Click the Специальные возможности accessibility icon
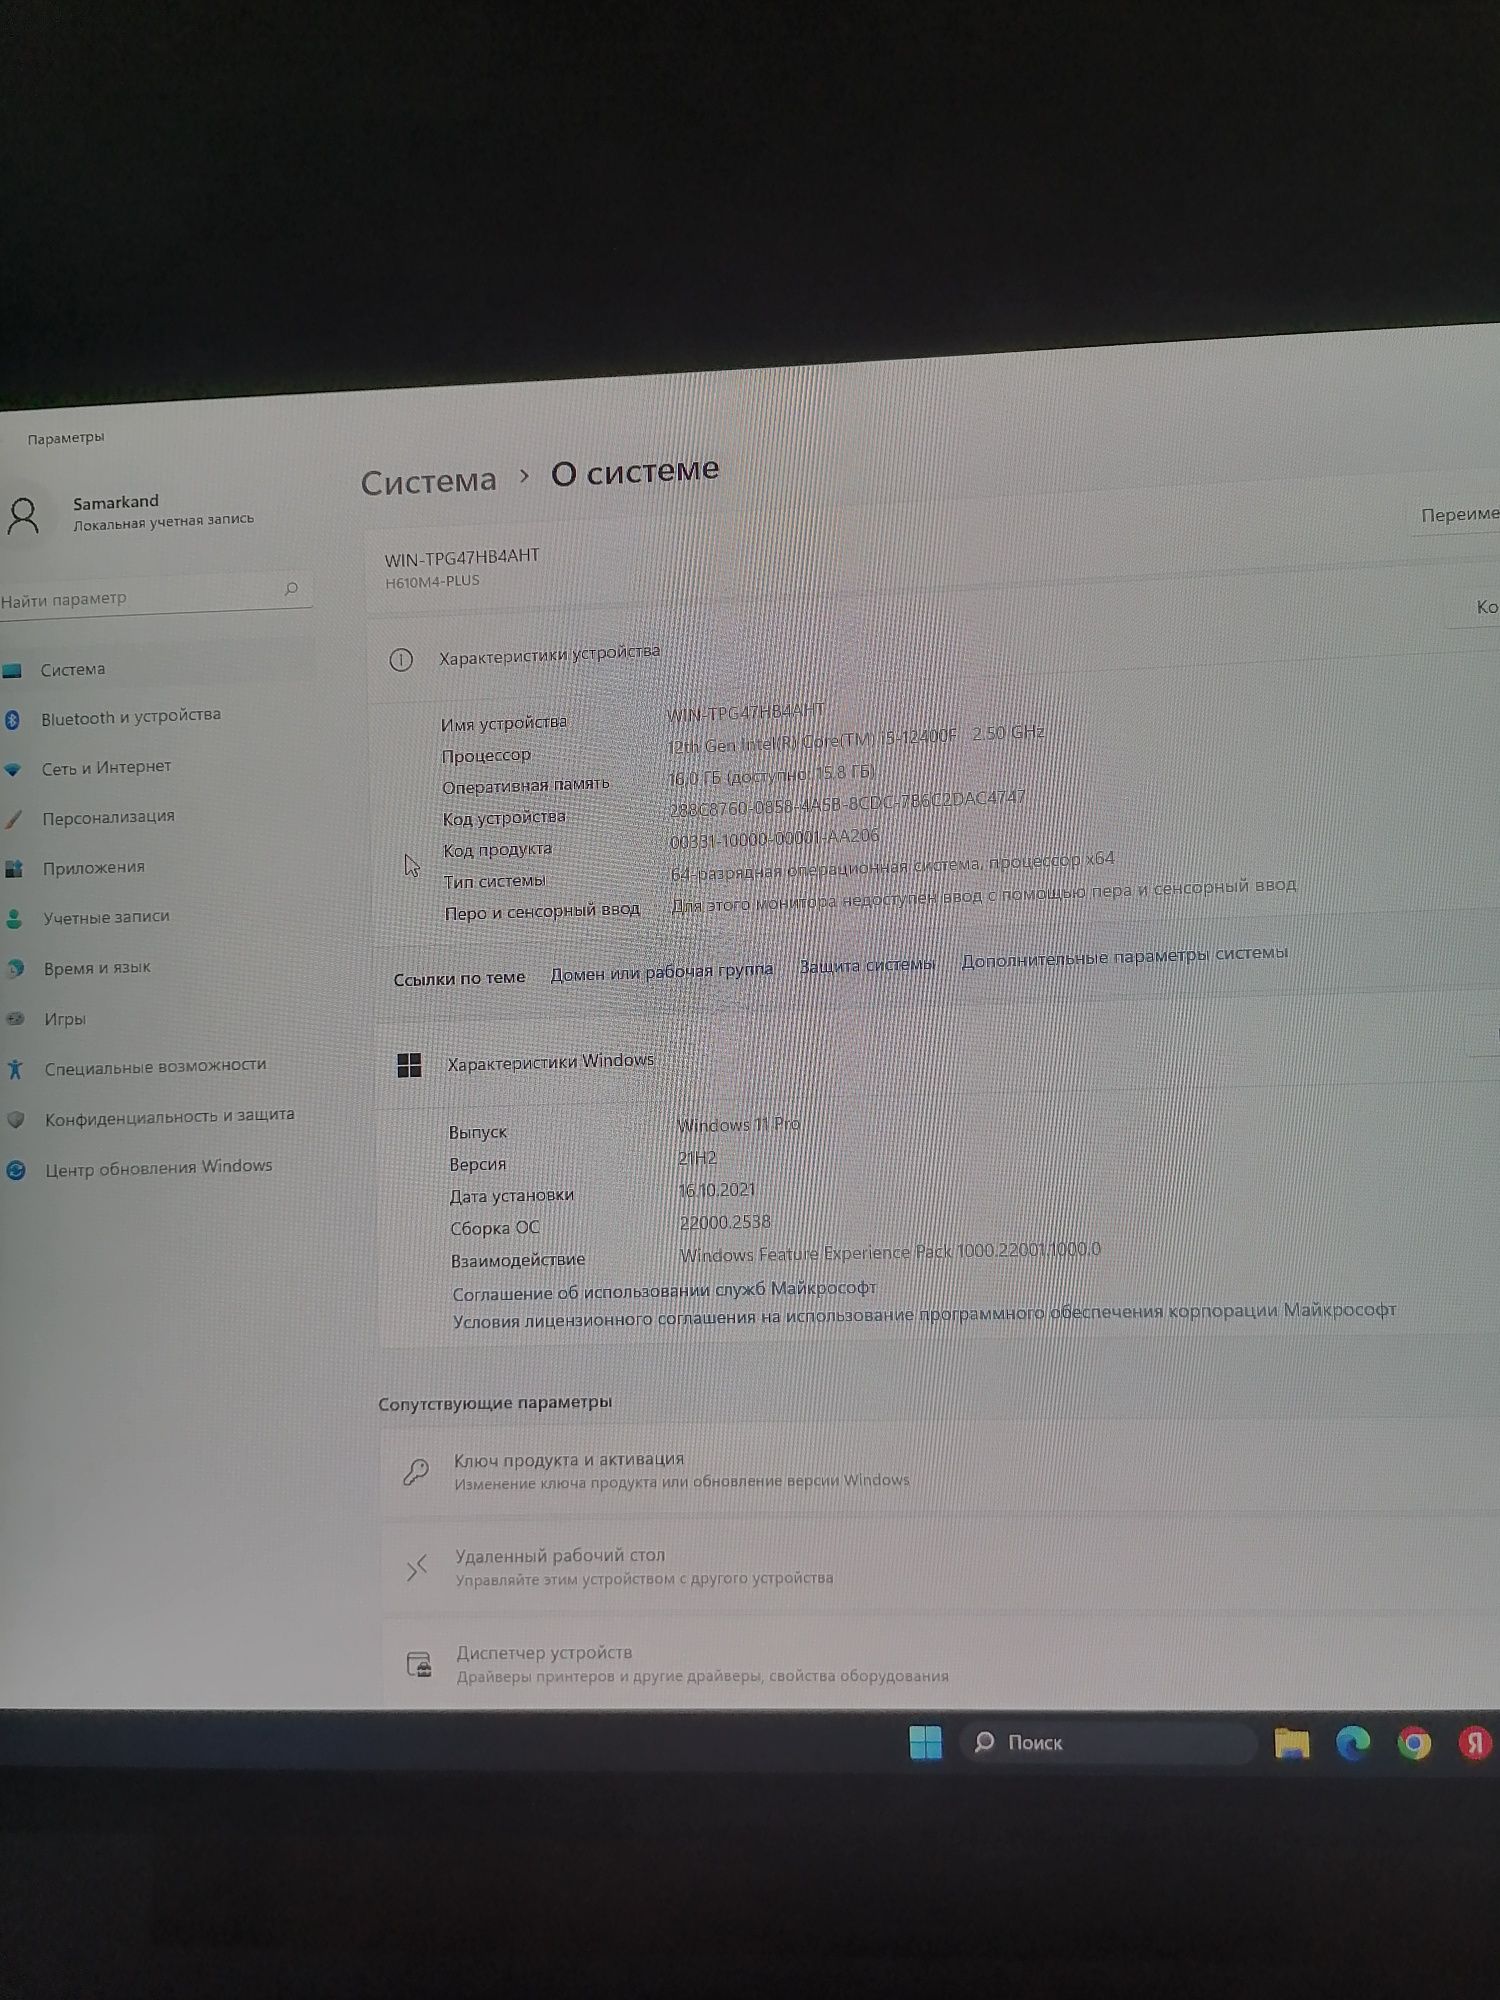Image resolution: width=1500 pixels, height=2000 pixels. click(x=15, y=1069)
